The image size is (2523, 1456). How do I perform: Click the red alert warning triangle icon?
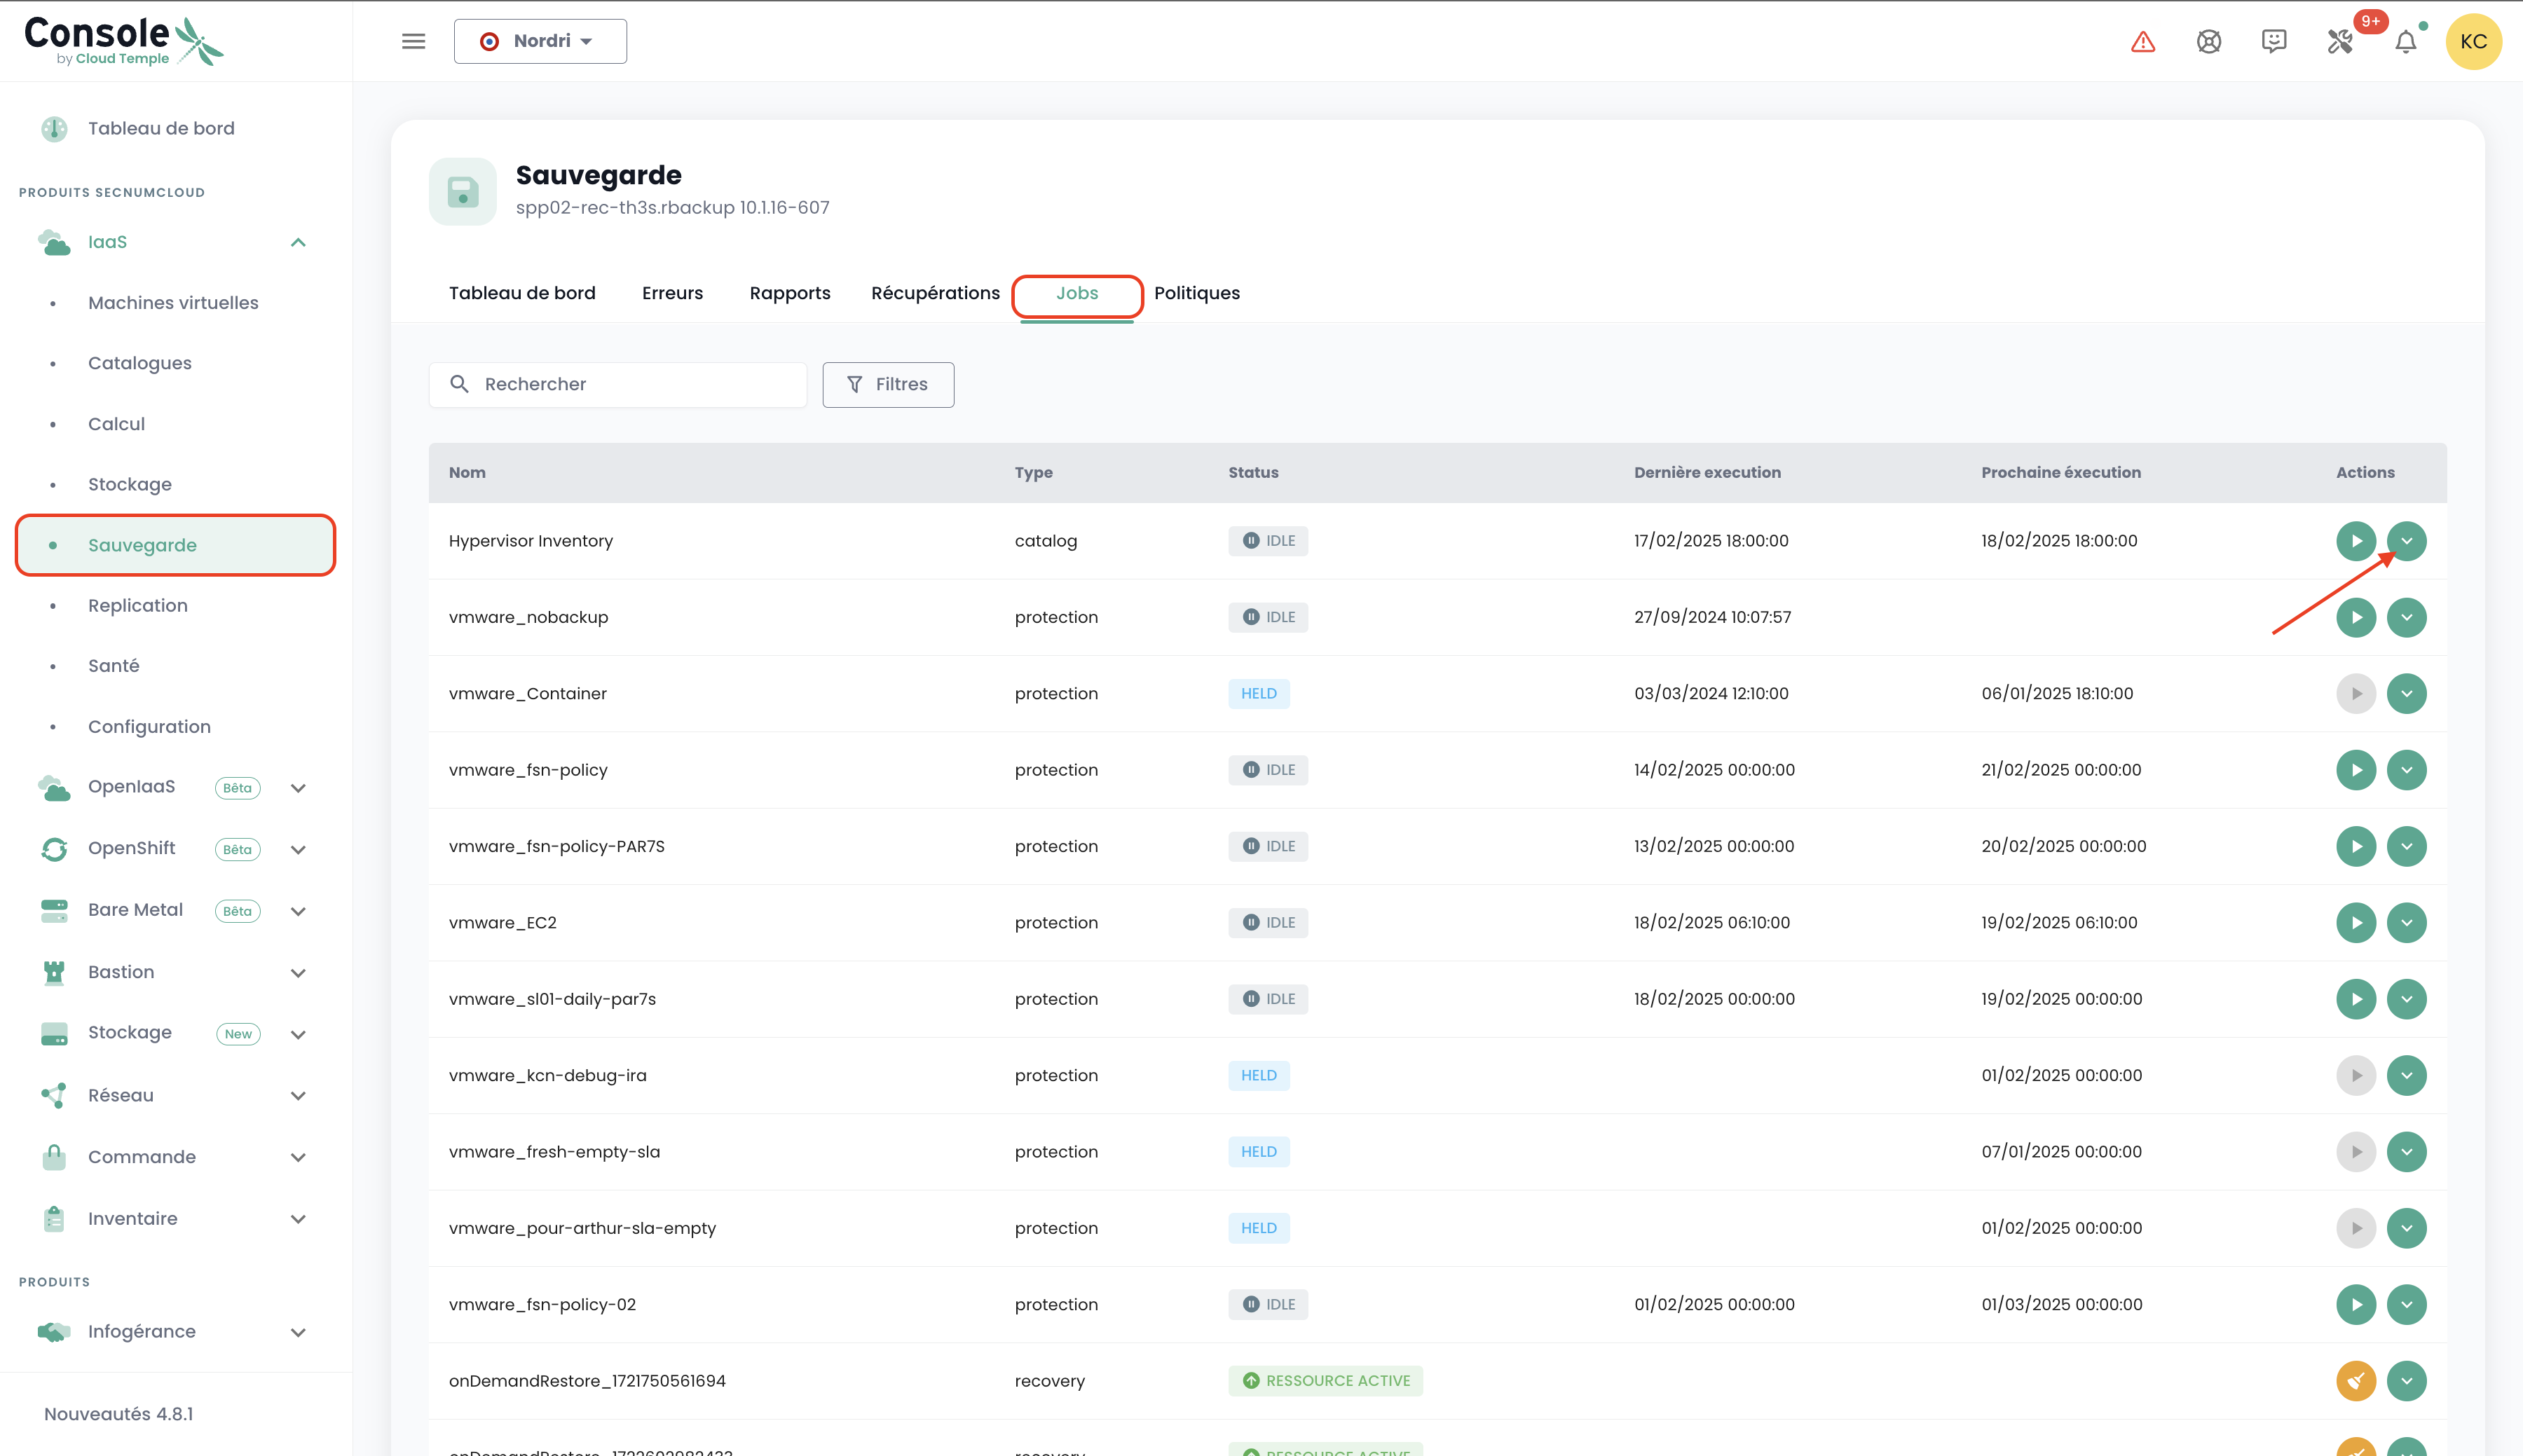[x=2142, y=42]
